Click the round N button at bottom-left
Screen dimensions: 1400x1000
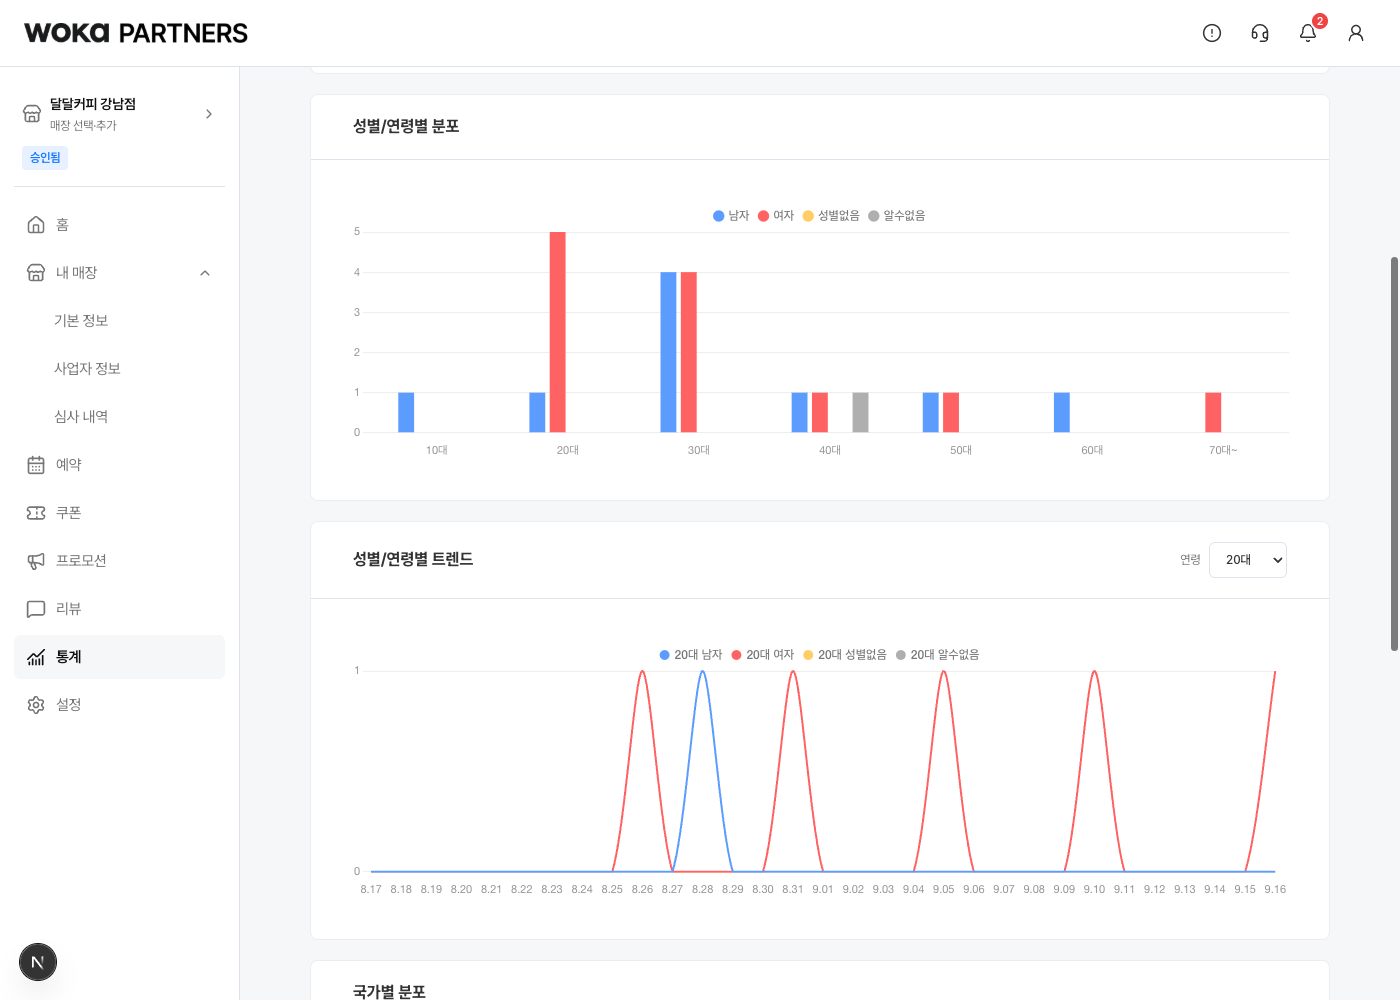(x=38, y=962)
